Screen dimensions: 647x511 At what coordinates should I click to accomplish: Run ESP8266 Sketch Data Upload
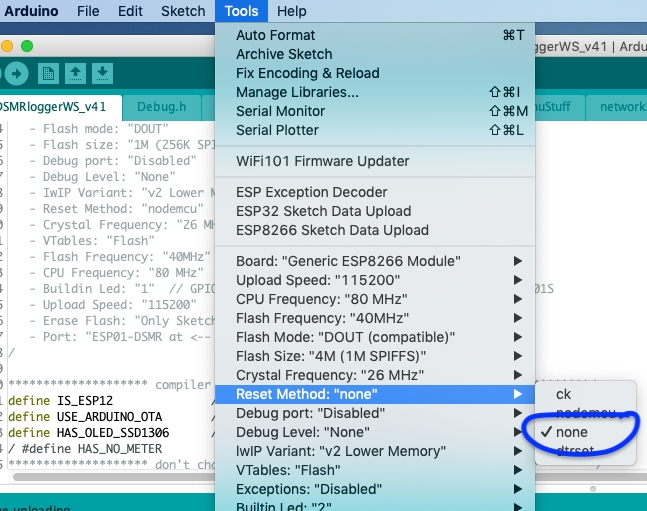(x=332, y=230)
